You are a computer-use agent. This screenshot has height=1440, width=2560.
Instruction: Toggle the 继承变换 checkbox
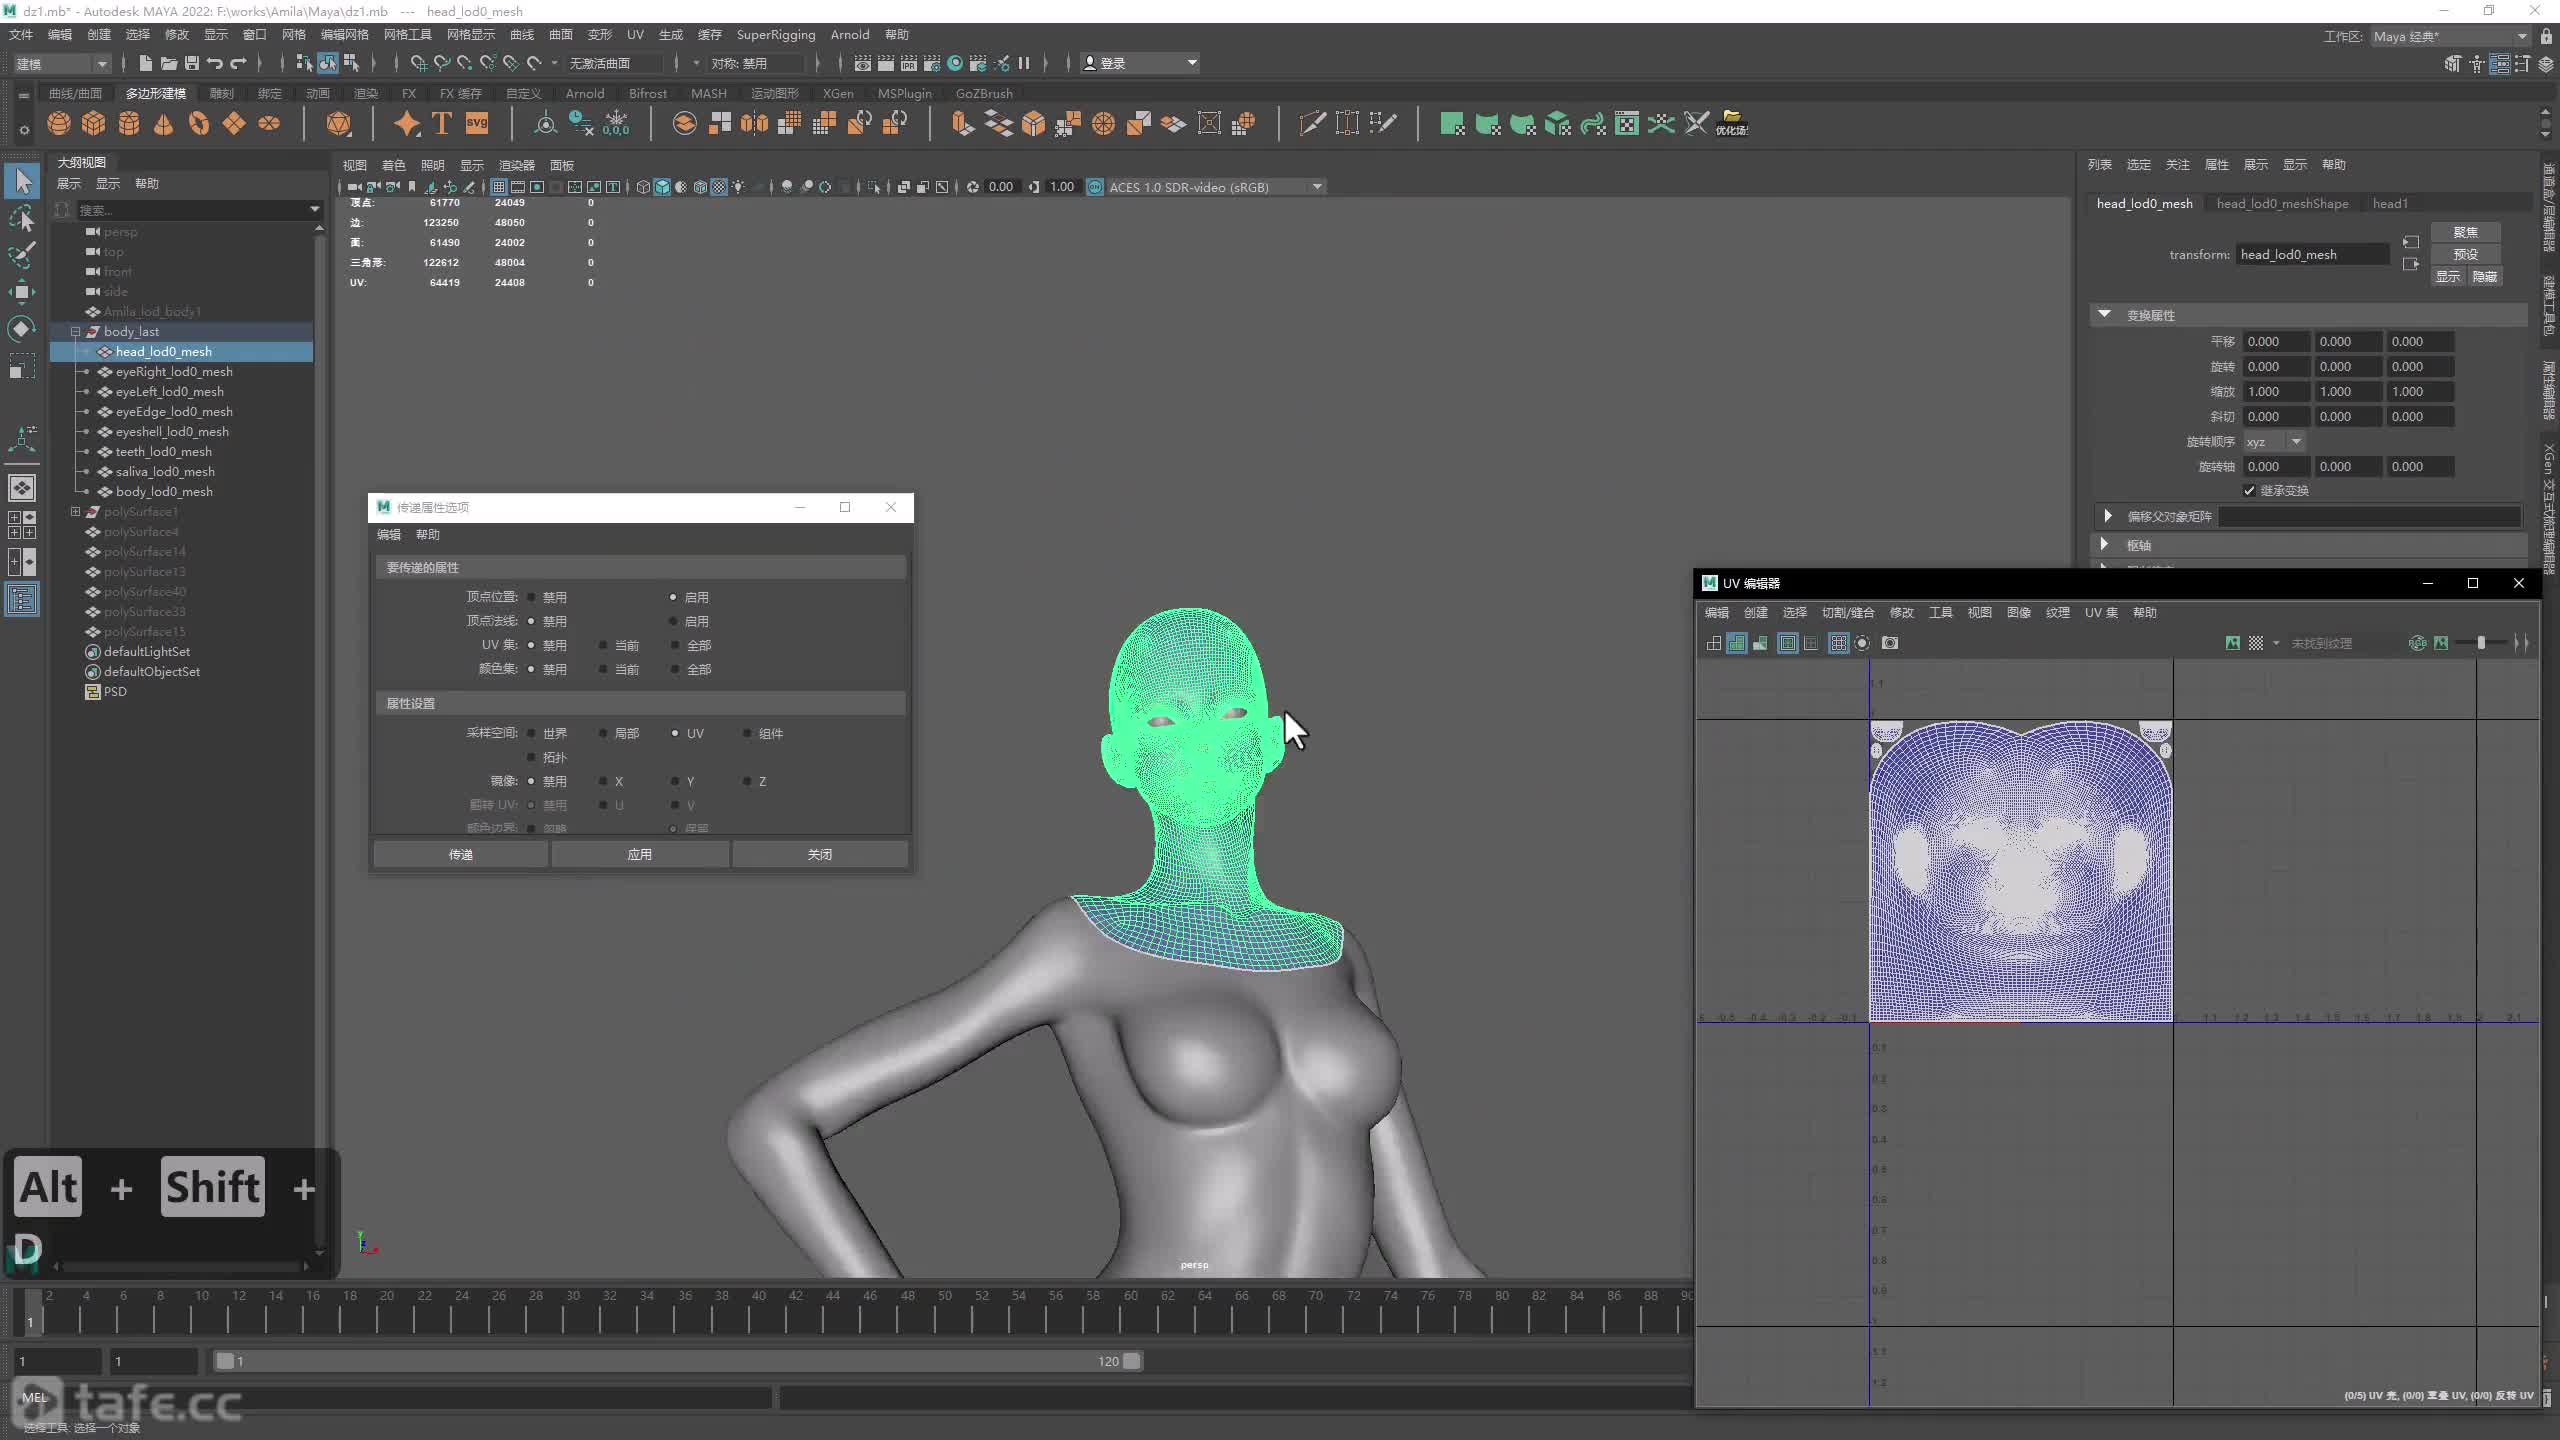pos(2250,491)
